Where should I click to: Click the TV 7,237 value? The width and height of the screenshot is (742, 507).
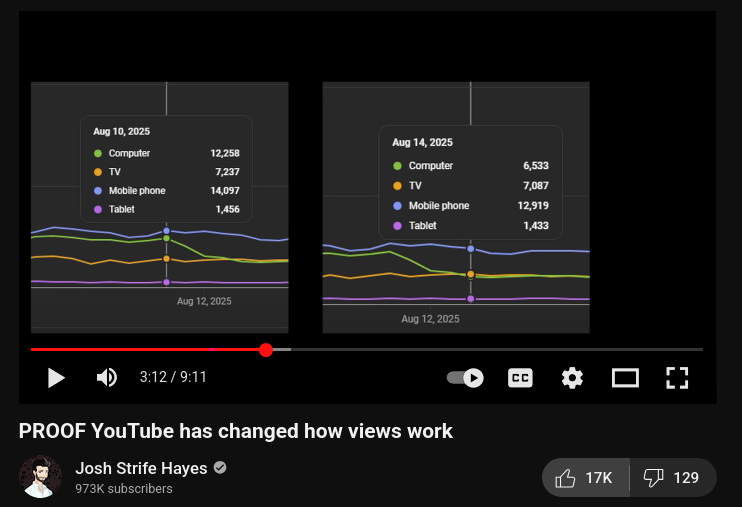click(x=228, y=172)
